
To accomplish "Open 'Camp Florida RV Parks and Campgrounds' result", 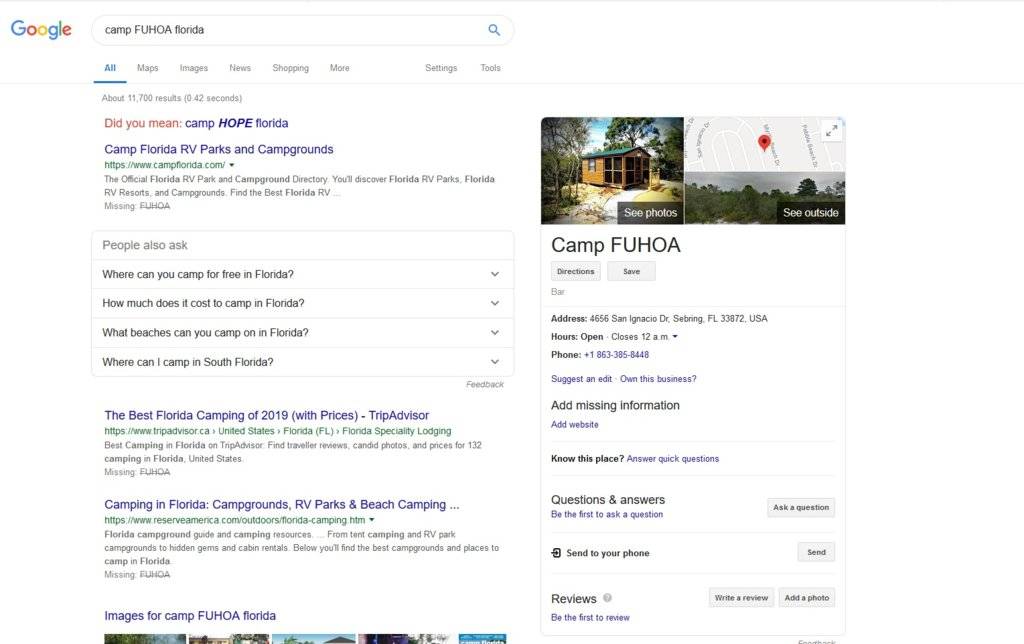I will pyautogui.click(x=218, y=149).
